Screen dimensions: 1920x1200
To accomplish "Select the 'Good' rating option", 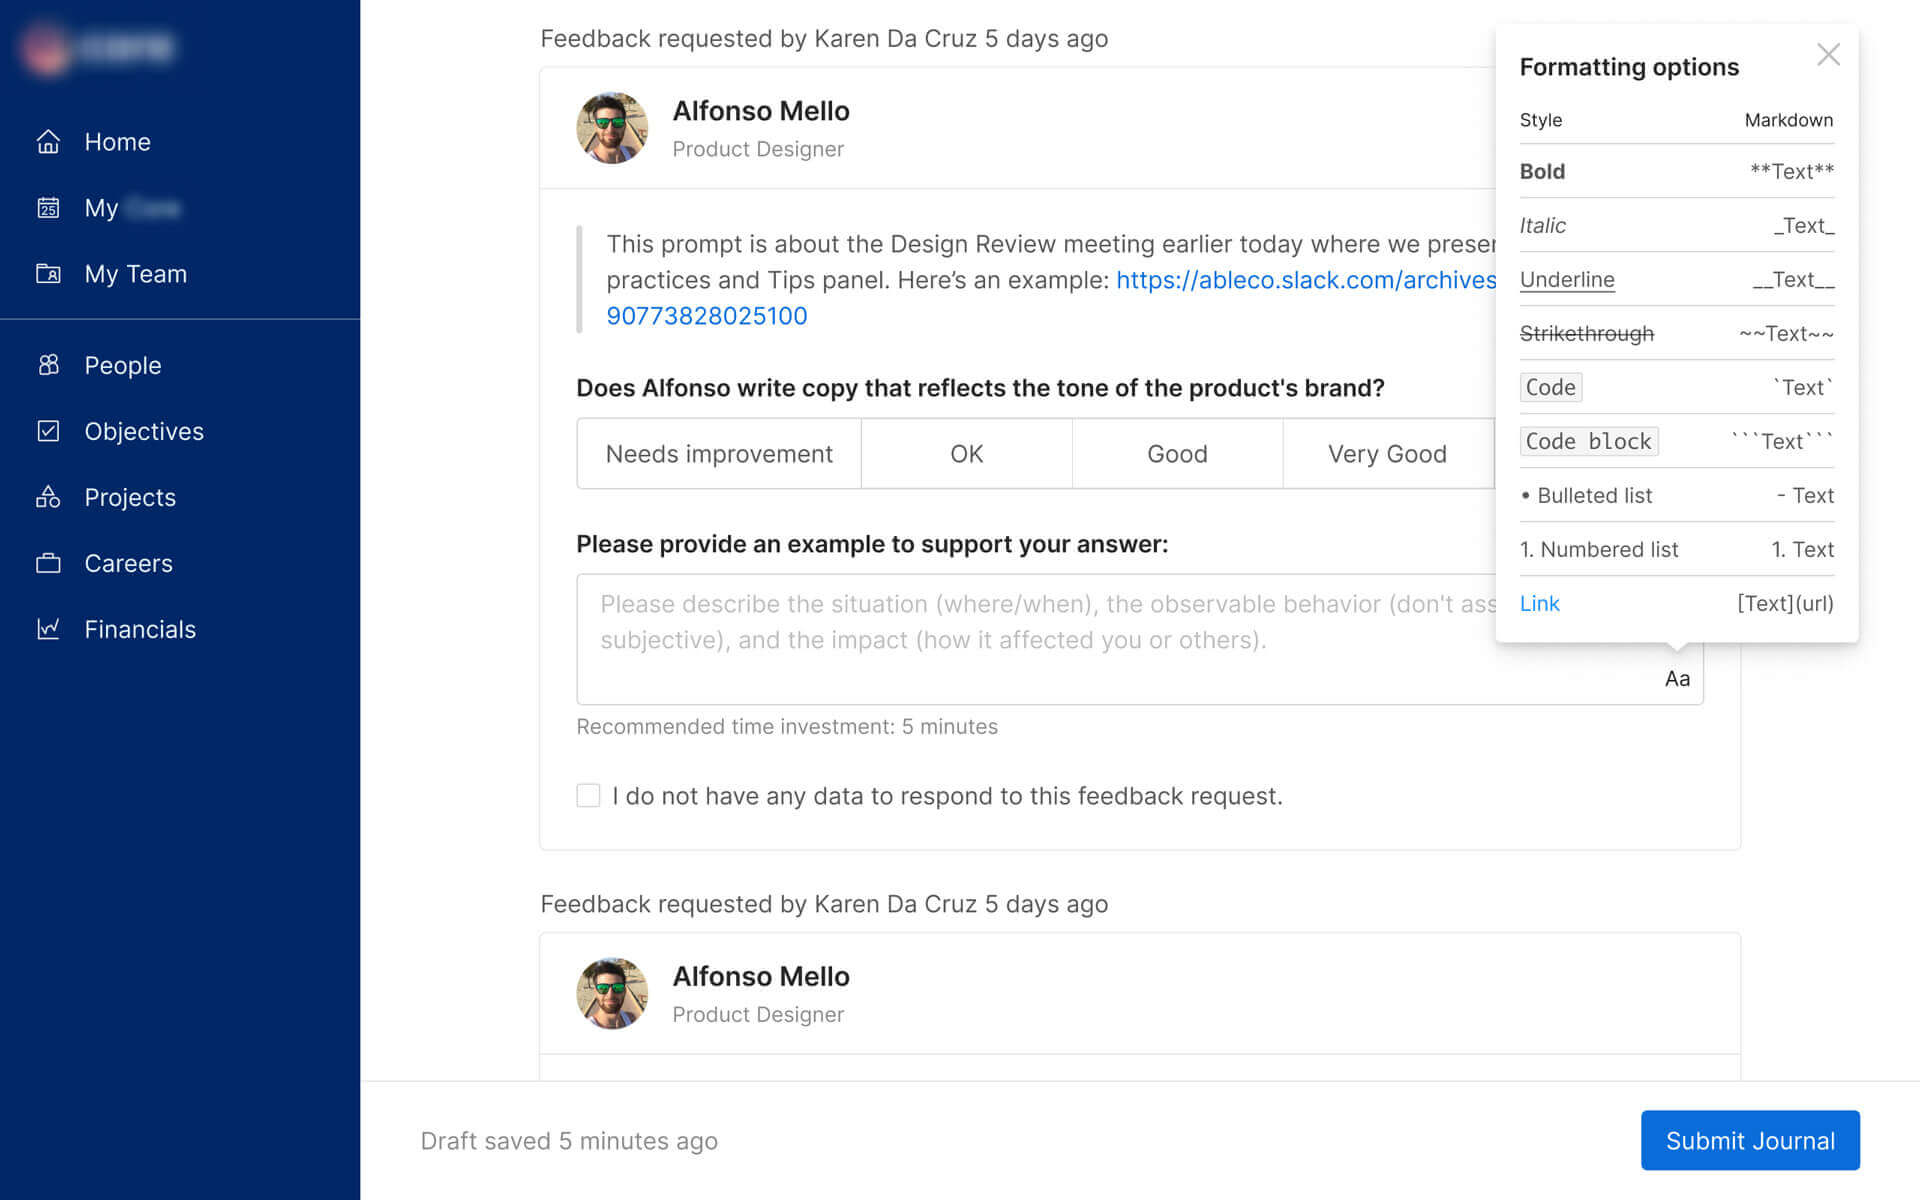I will pos(1177,454).
